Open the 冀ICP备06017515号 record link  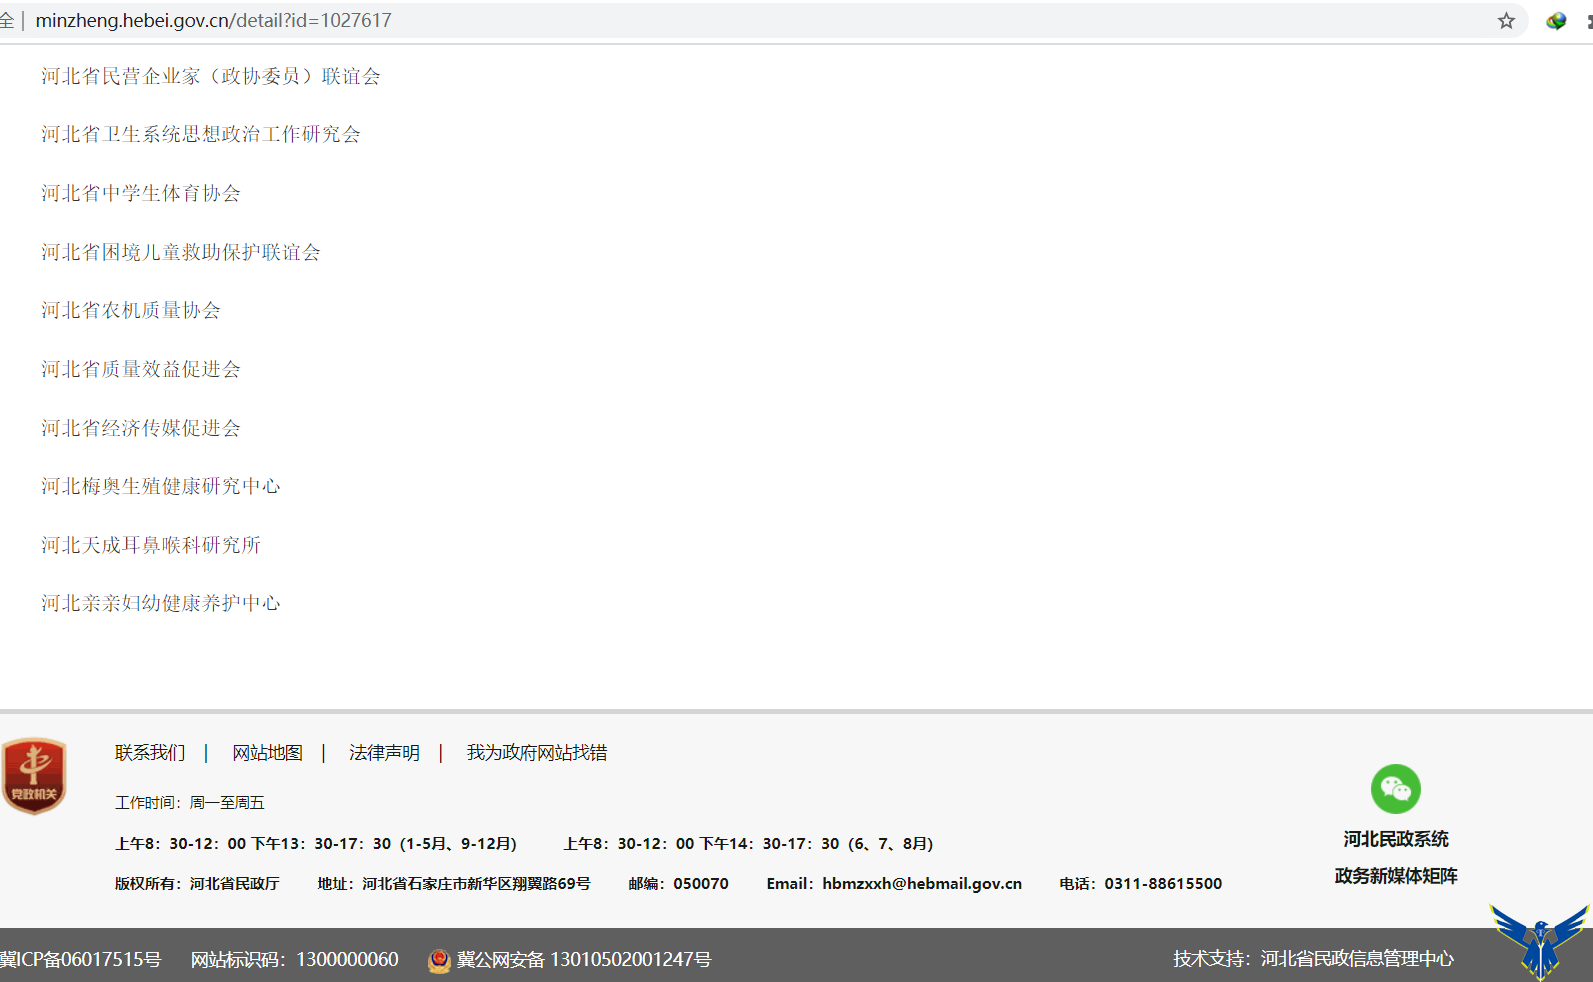click(81, 960)
